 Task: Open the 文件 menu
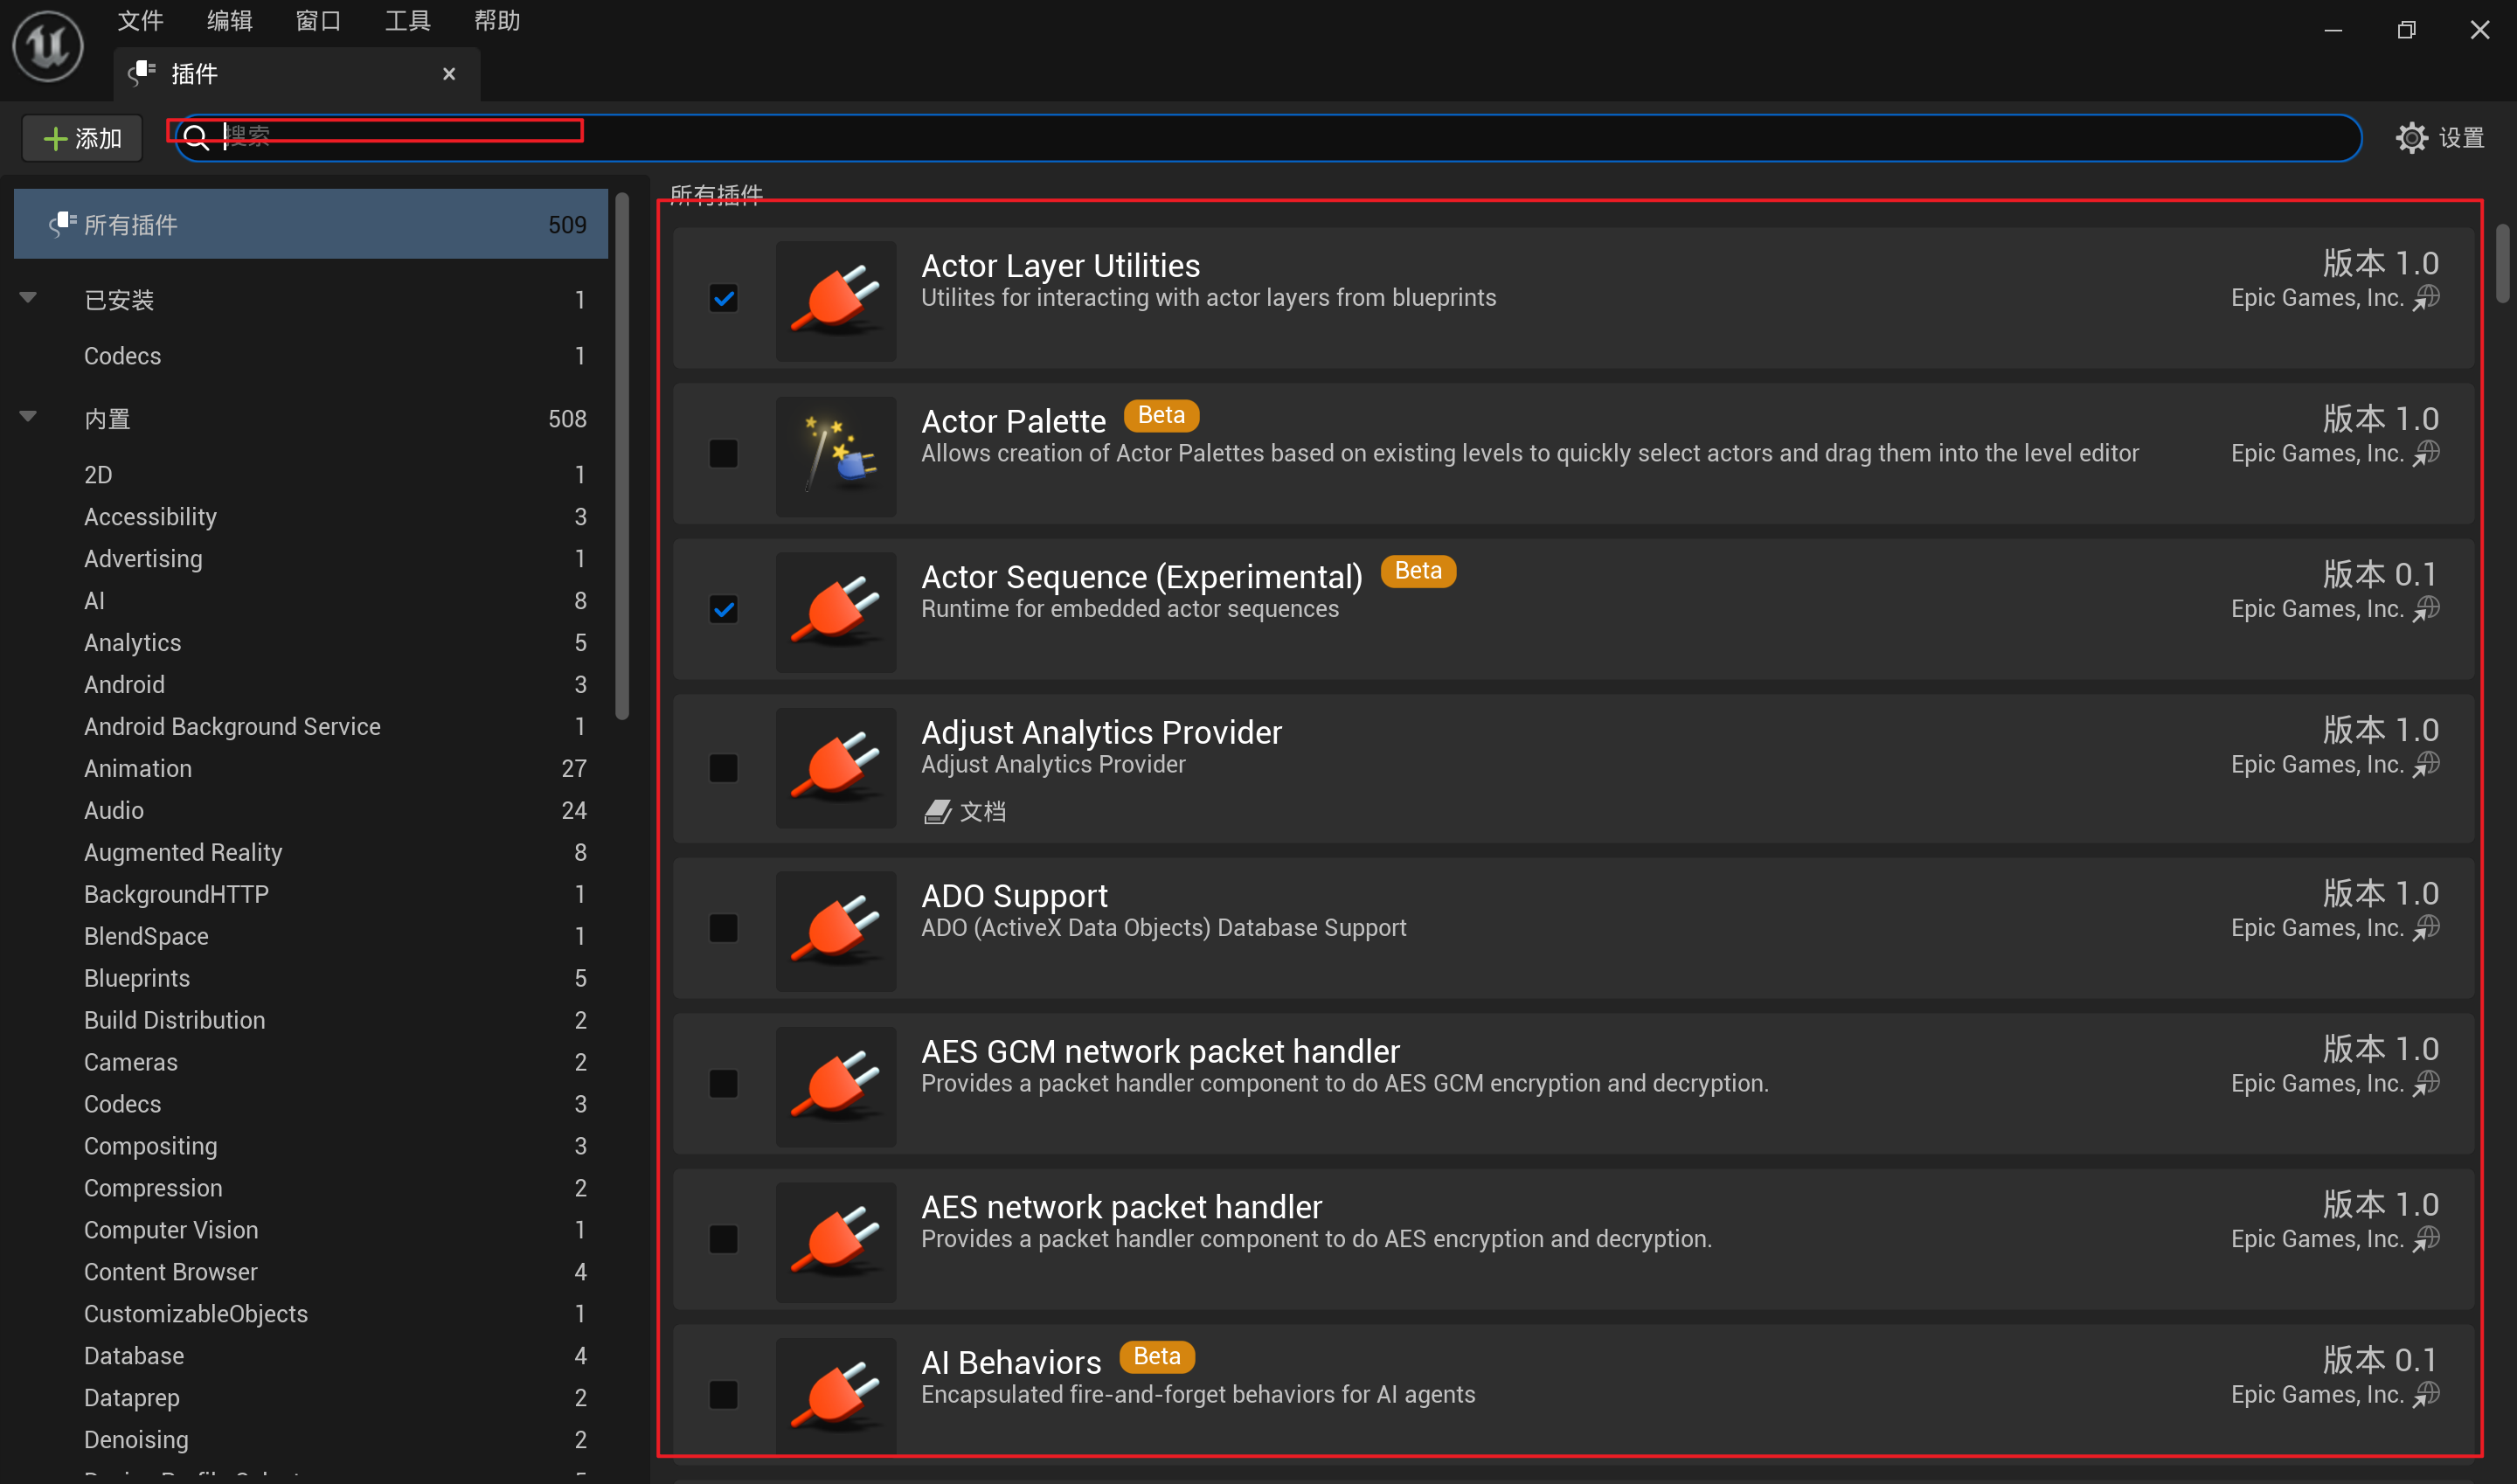140,20
